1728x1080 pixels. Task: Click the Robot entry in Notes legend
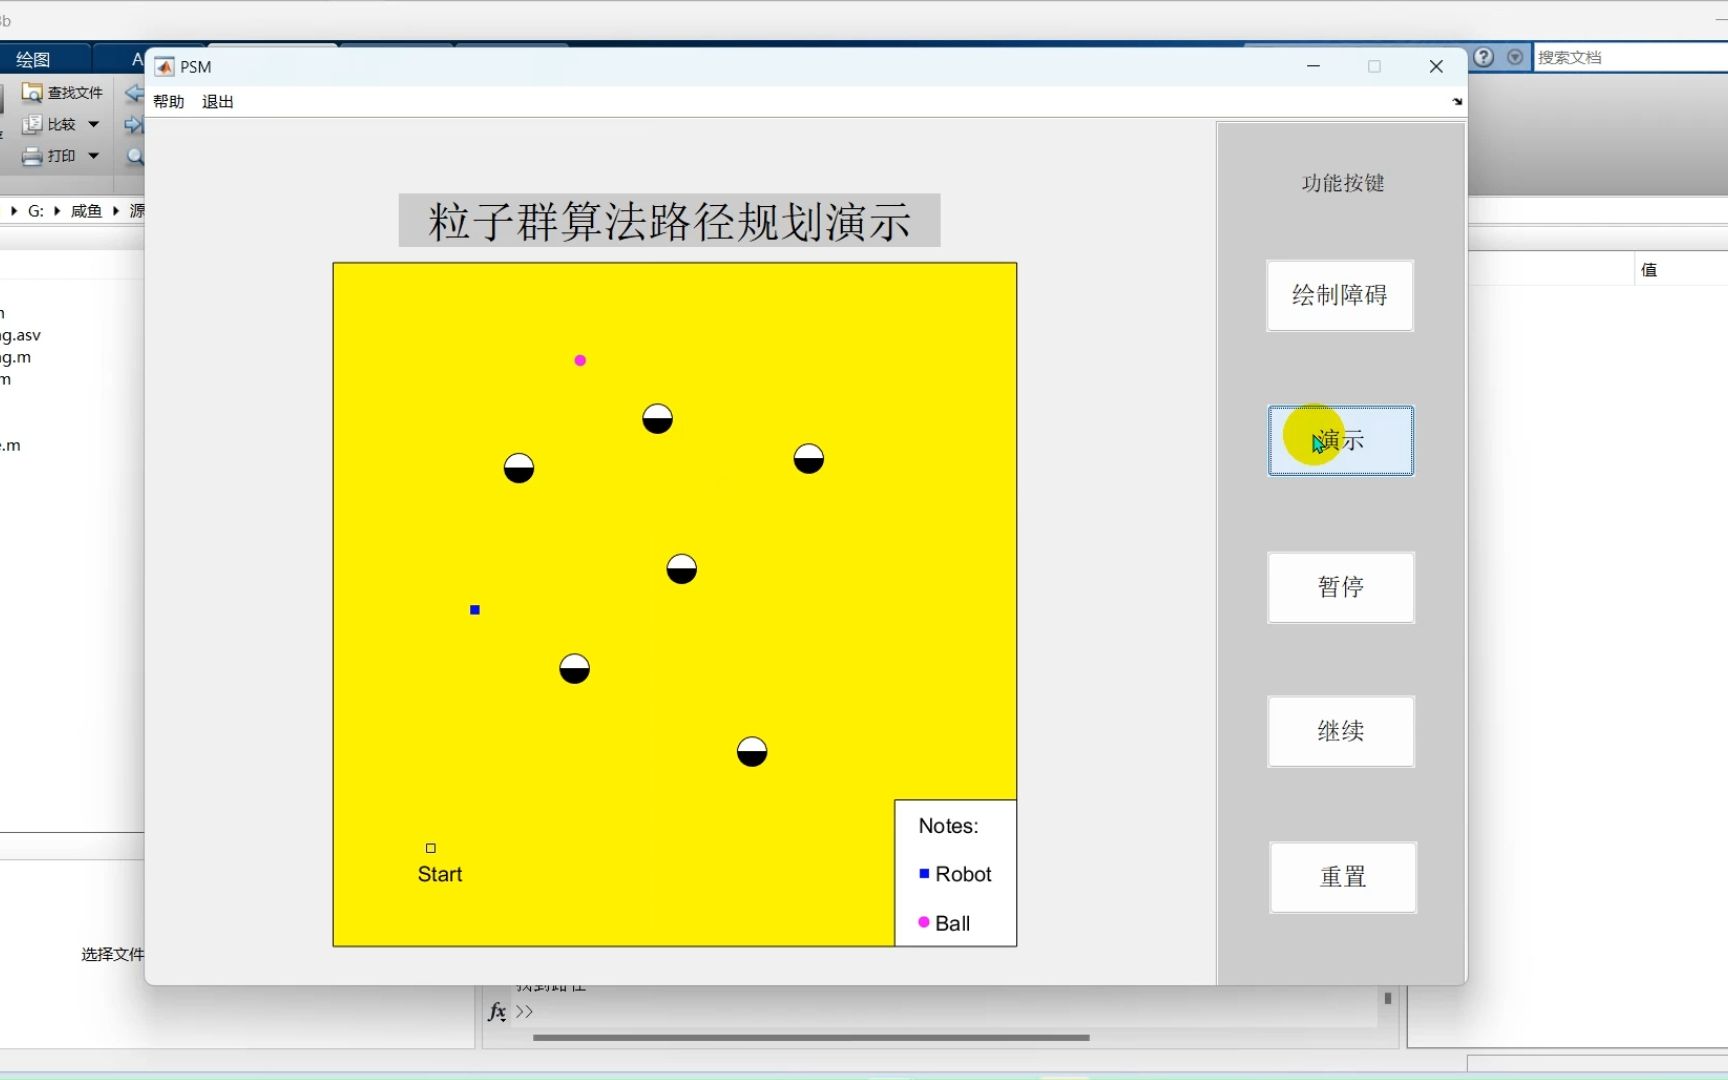[955, 874]
